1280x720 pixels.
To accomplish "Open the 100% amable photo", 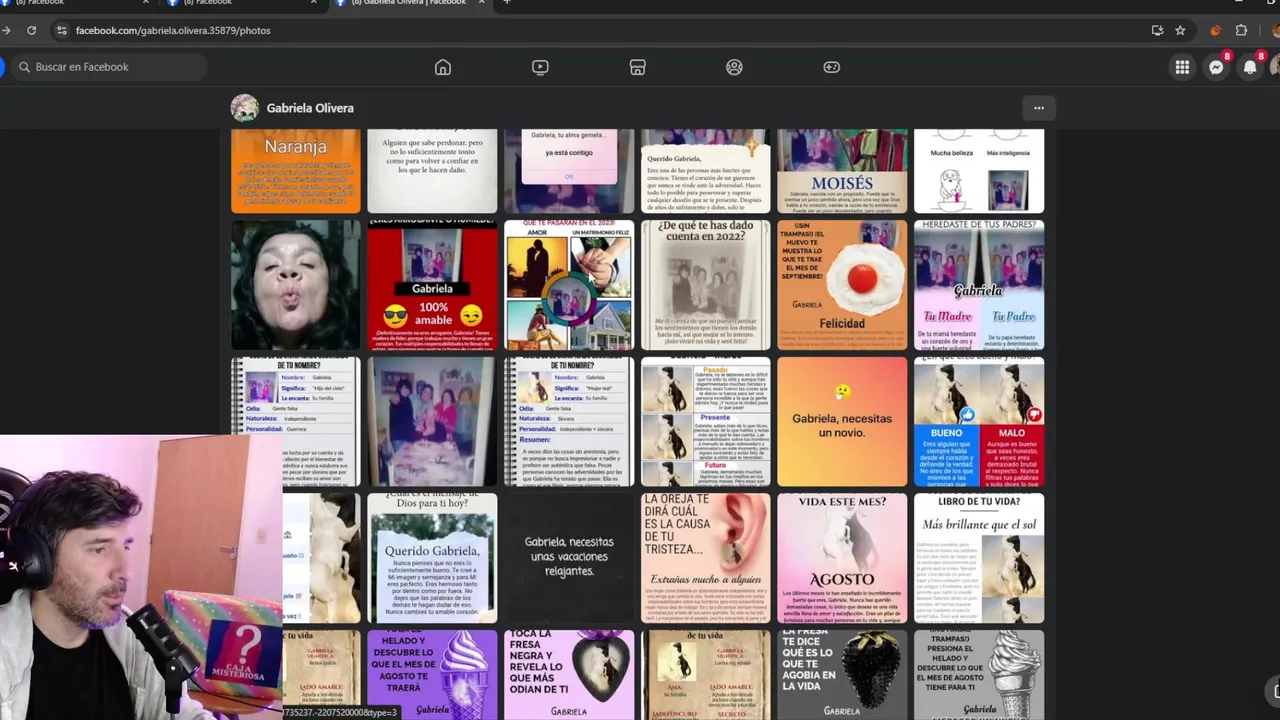I will click(432, 285).
